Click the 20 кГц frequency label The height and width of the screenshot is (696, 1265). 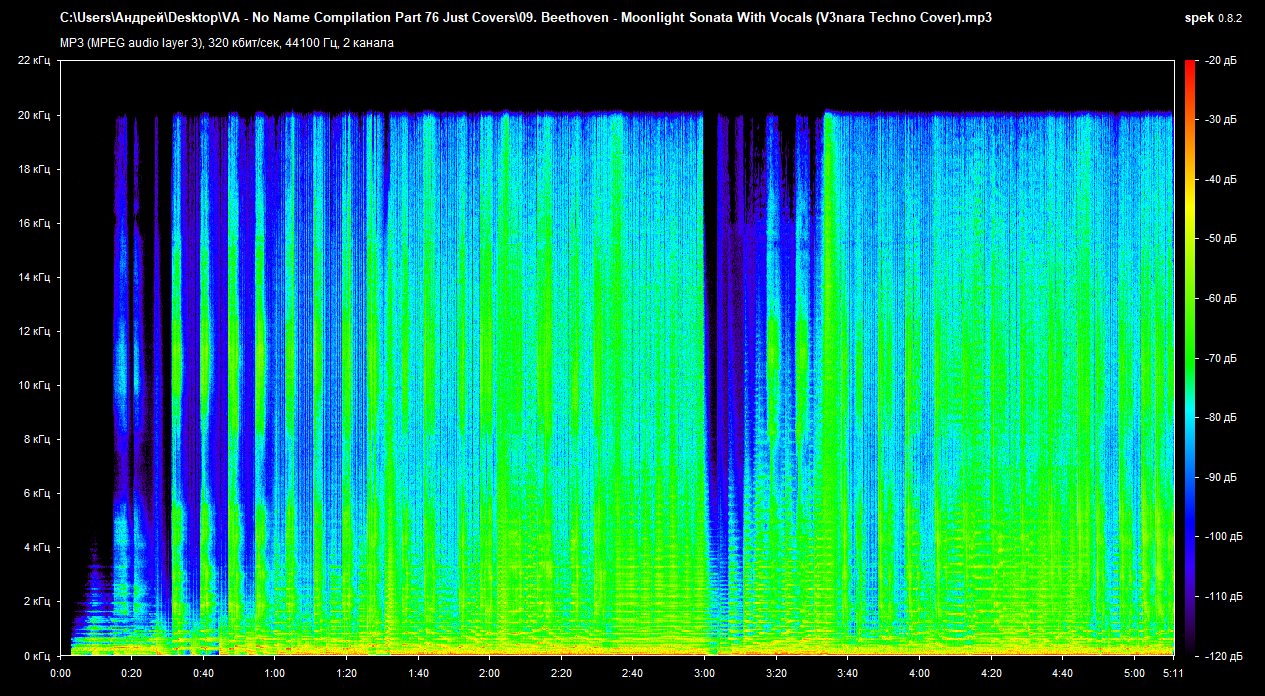[36, 115]
